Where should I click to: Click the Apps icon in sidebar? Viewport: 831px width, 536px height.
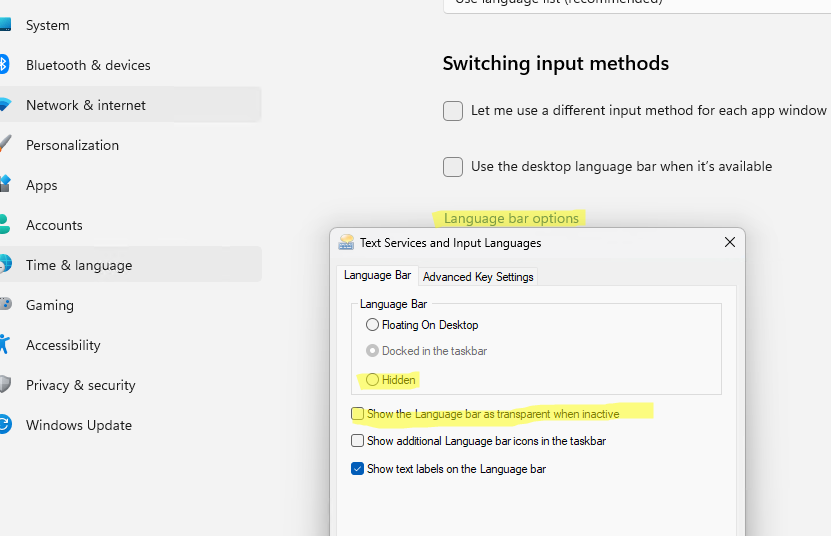(x=5, y=184)
